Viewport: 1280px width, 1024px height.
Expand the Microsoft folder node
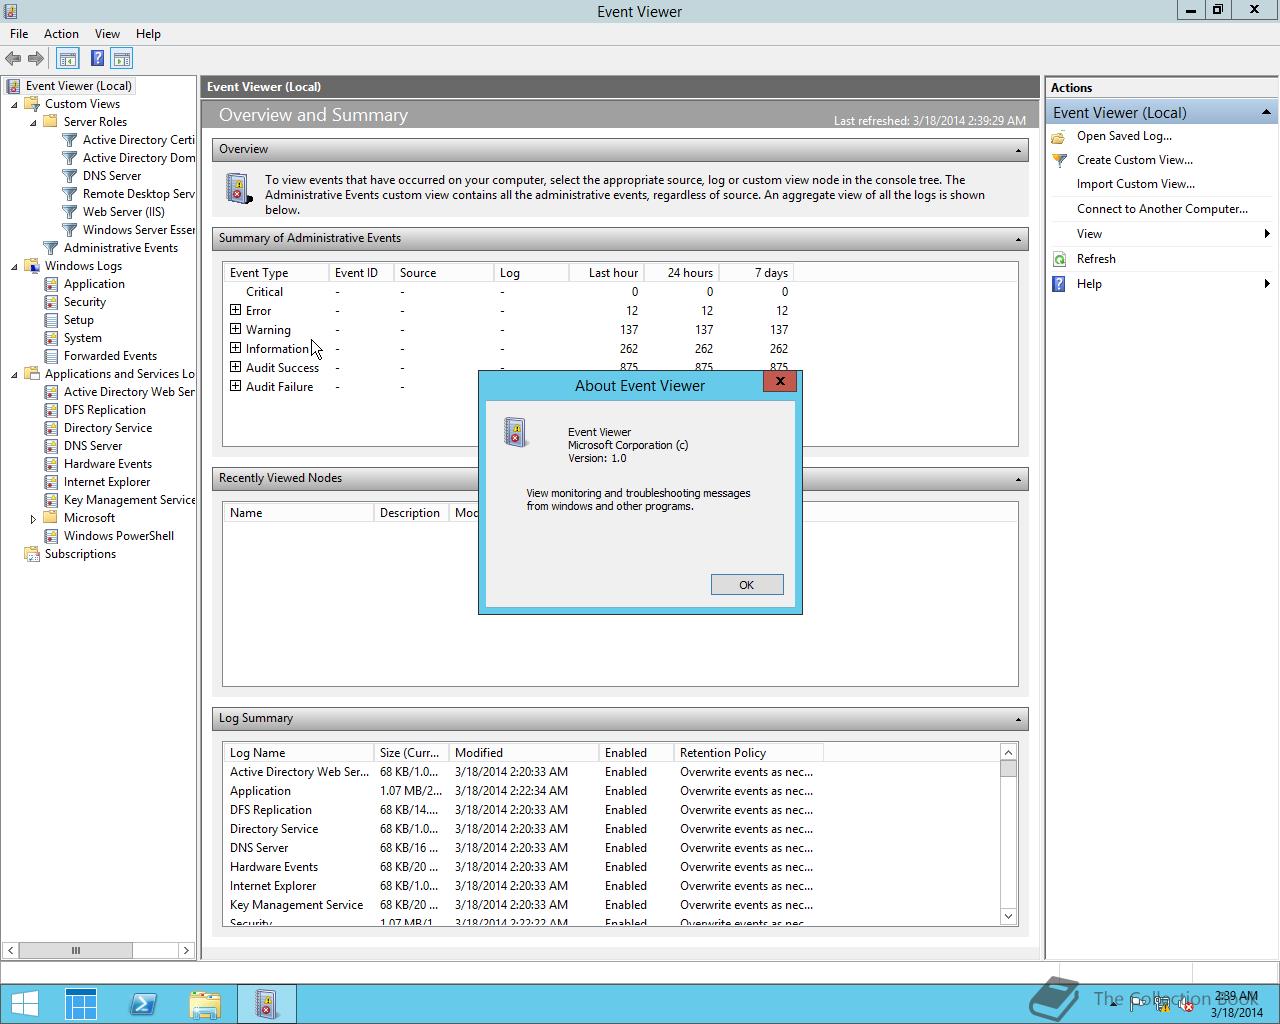coord(33,519)
